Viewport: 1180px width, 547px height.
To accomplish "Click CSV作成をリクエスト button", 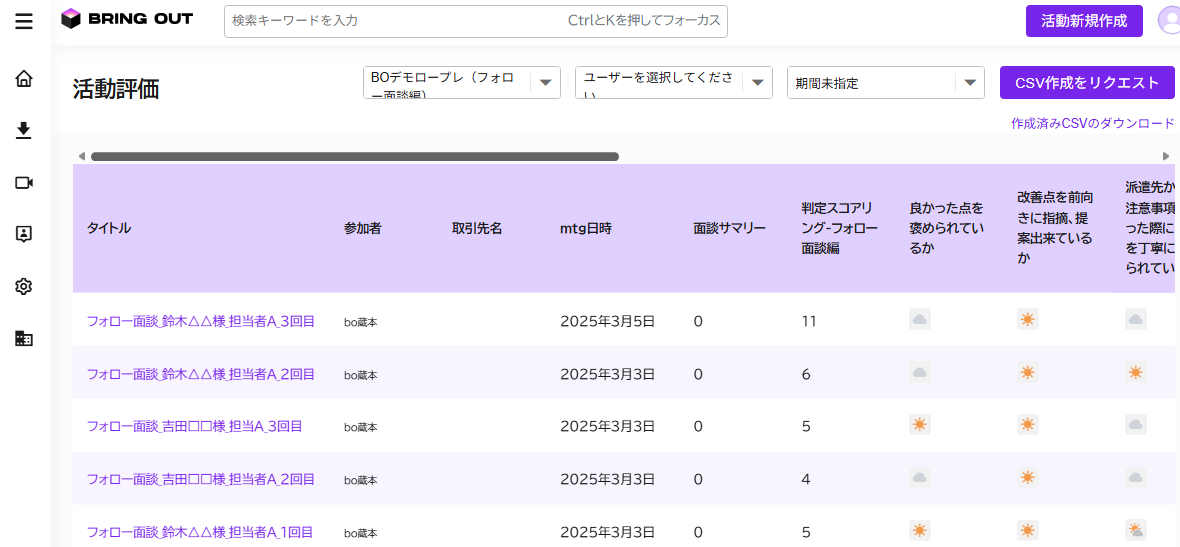I will [x=1087, y=83].
